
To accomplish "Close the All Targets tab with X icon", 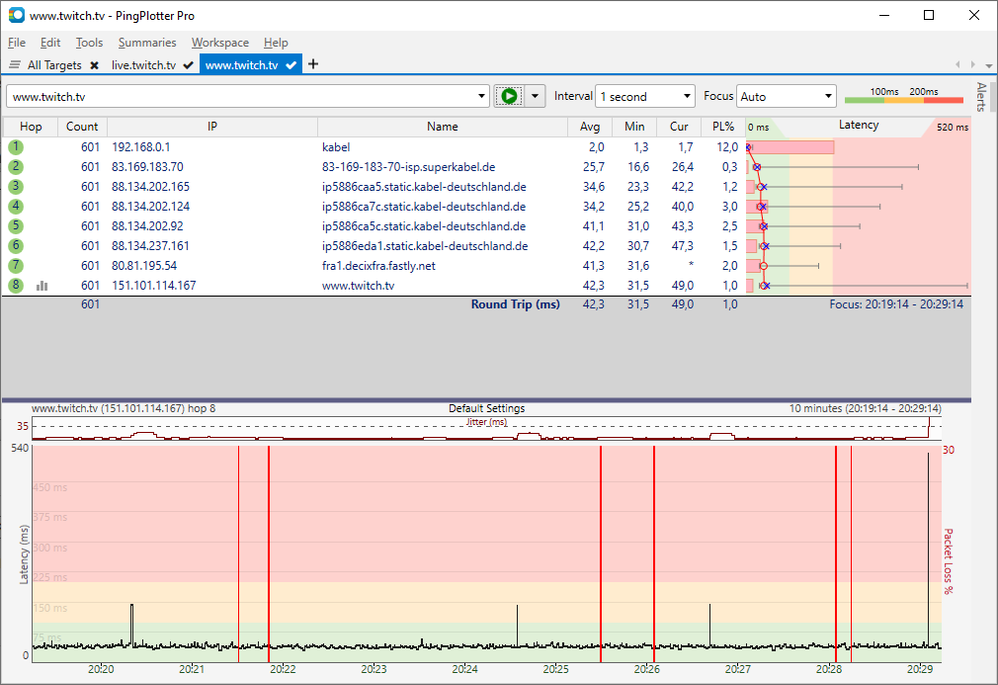I will 94,65.
